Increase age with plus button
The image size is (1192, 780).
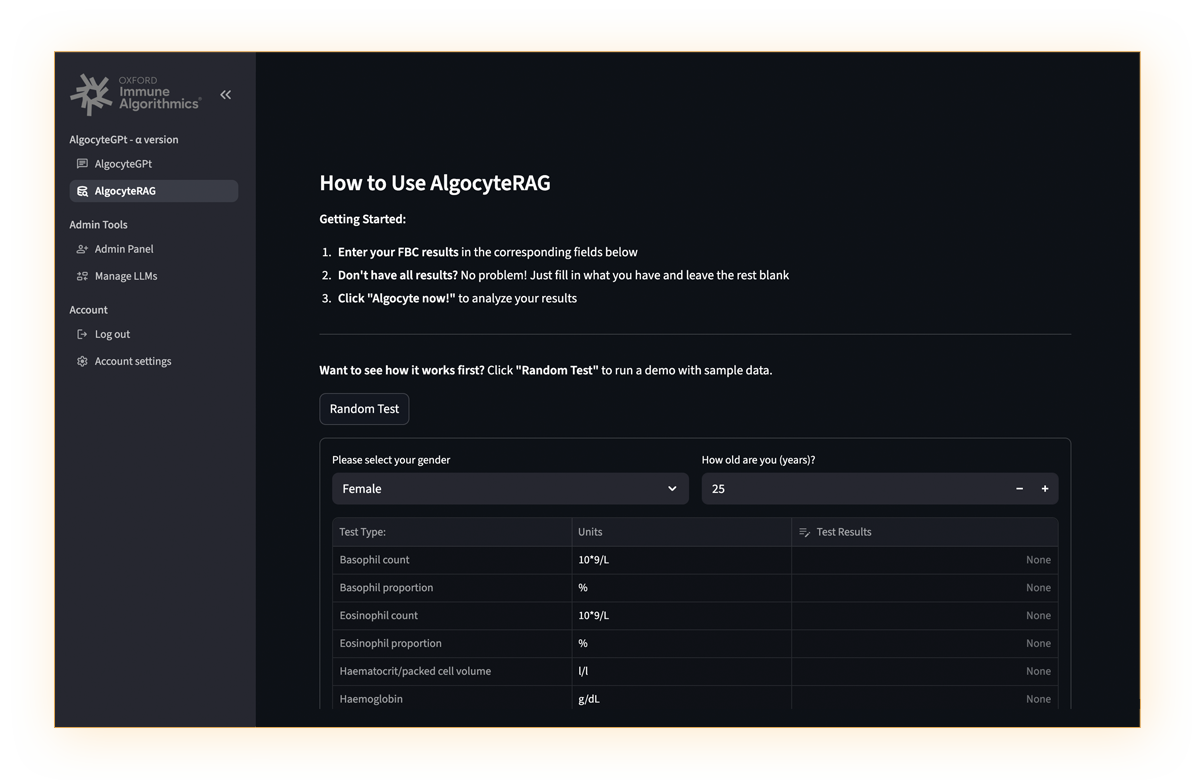click(x=1045, y=489)
